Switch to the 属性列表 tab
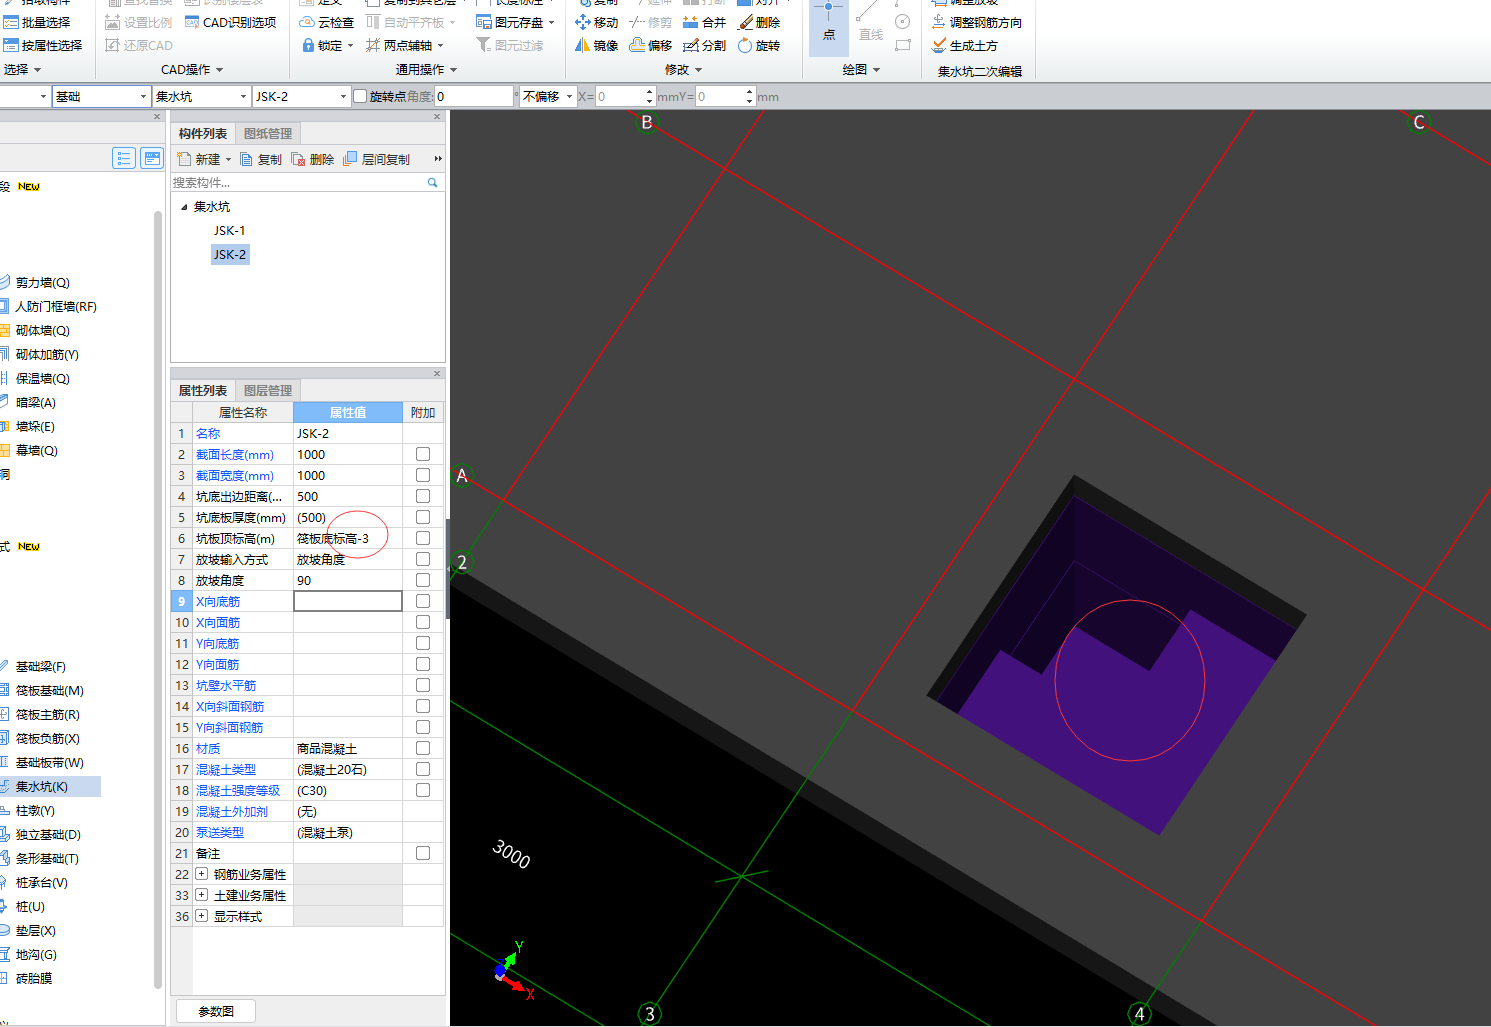 tap(203, 390)
